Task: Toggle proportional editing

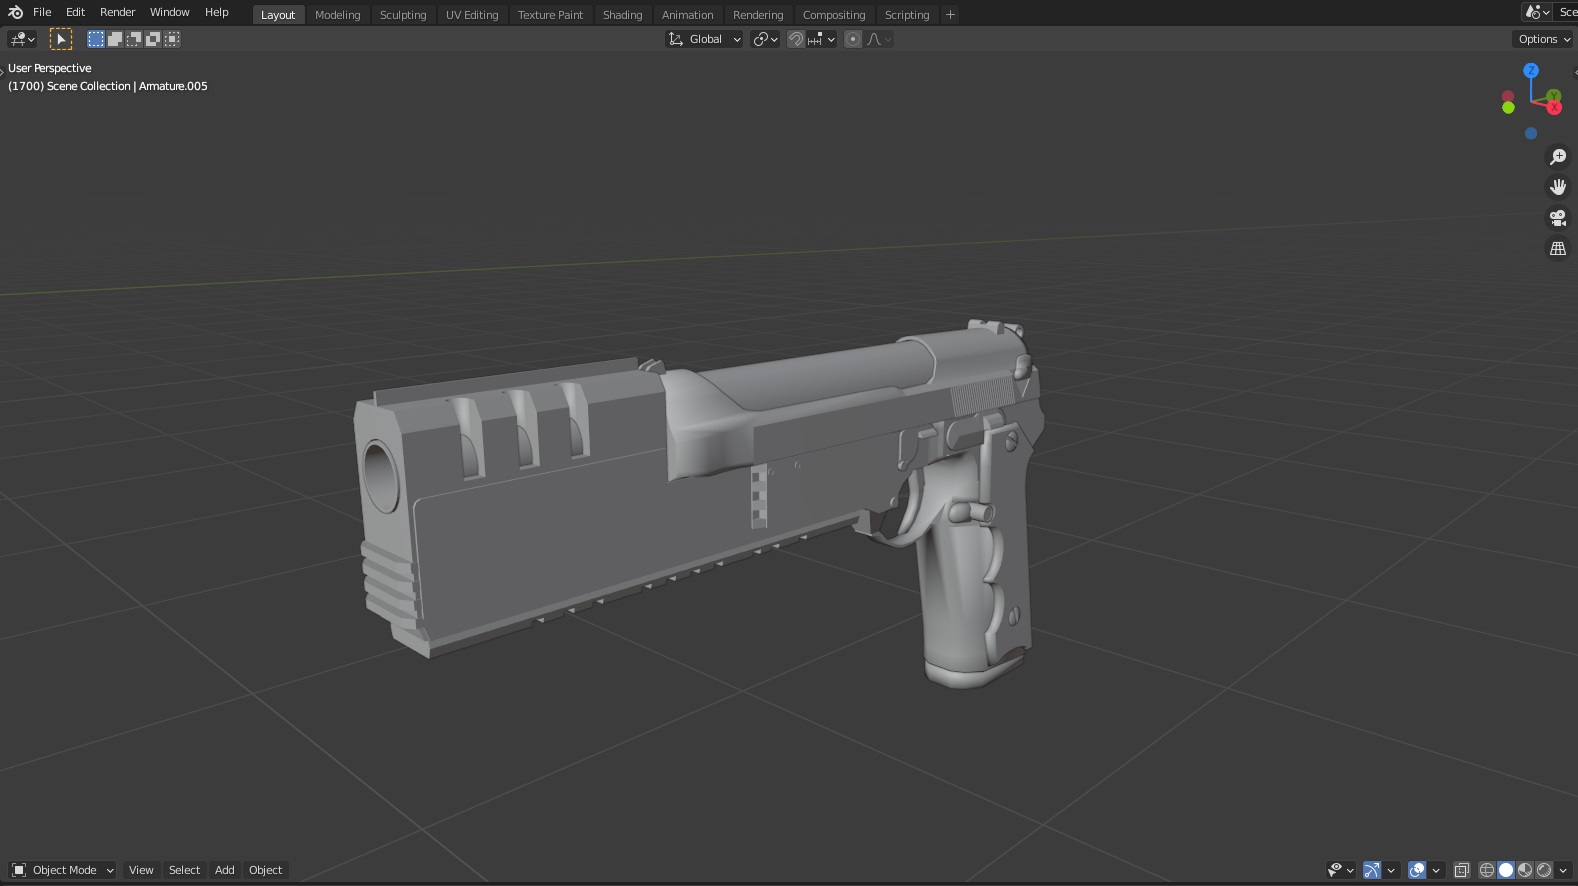Action: (x=852, y=39)
